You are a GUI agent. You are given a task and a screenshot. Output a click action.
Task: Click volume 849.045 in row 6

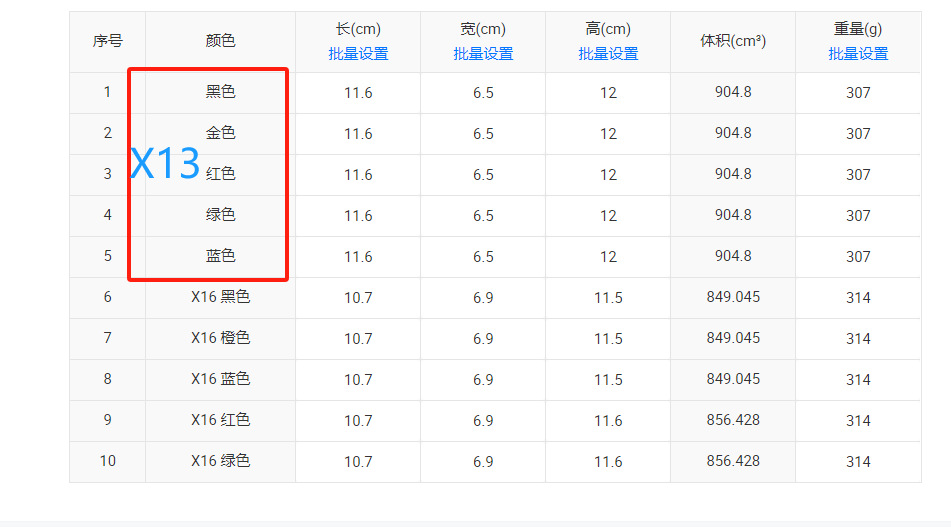point(733,297)
